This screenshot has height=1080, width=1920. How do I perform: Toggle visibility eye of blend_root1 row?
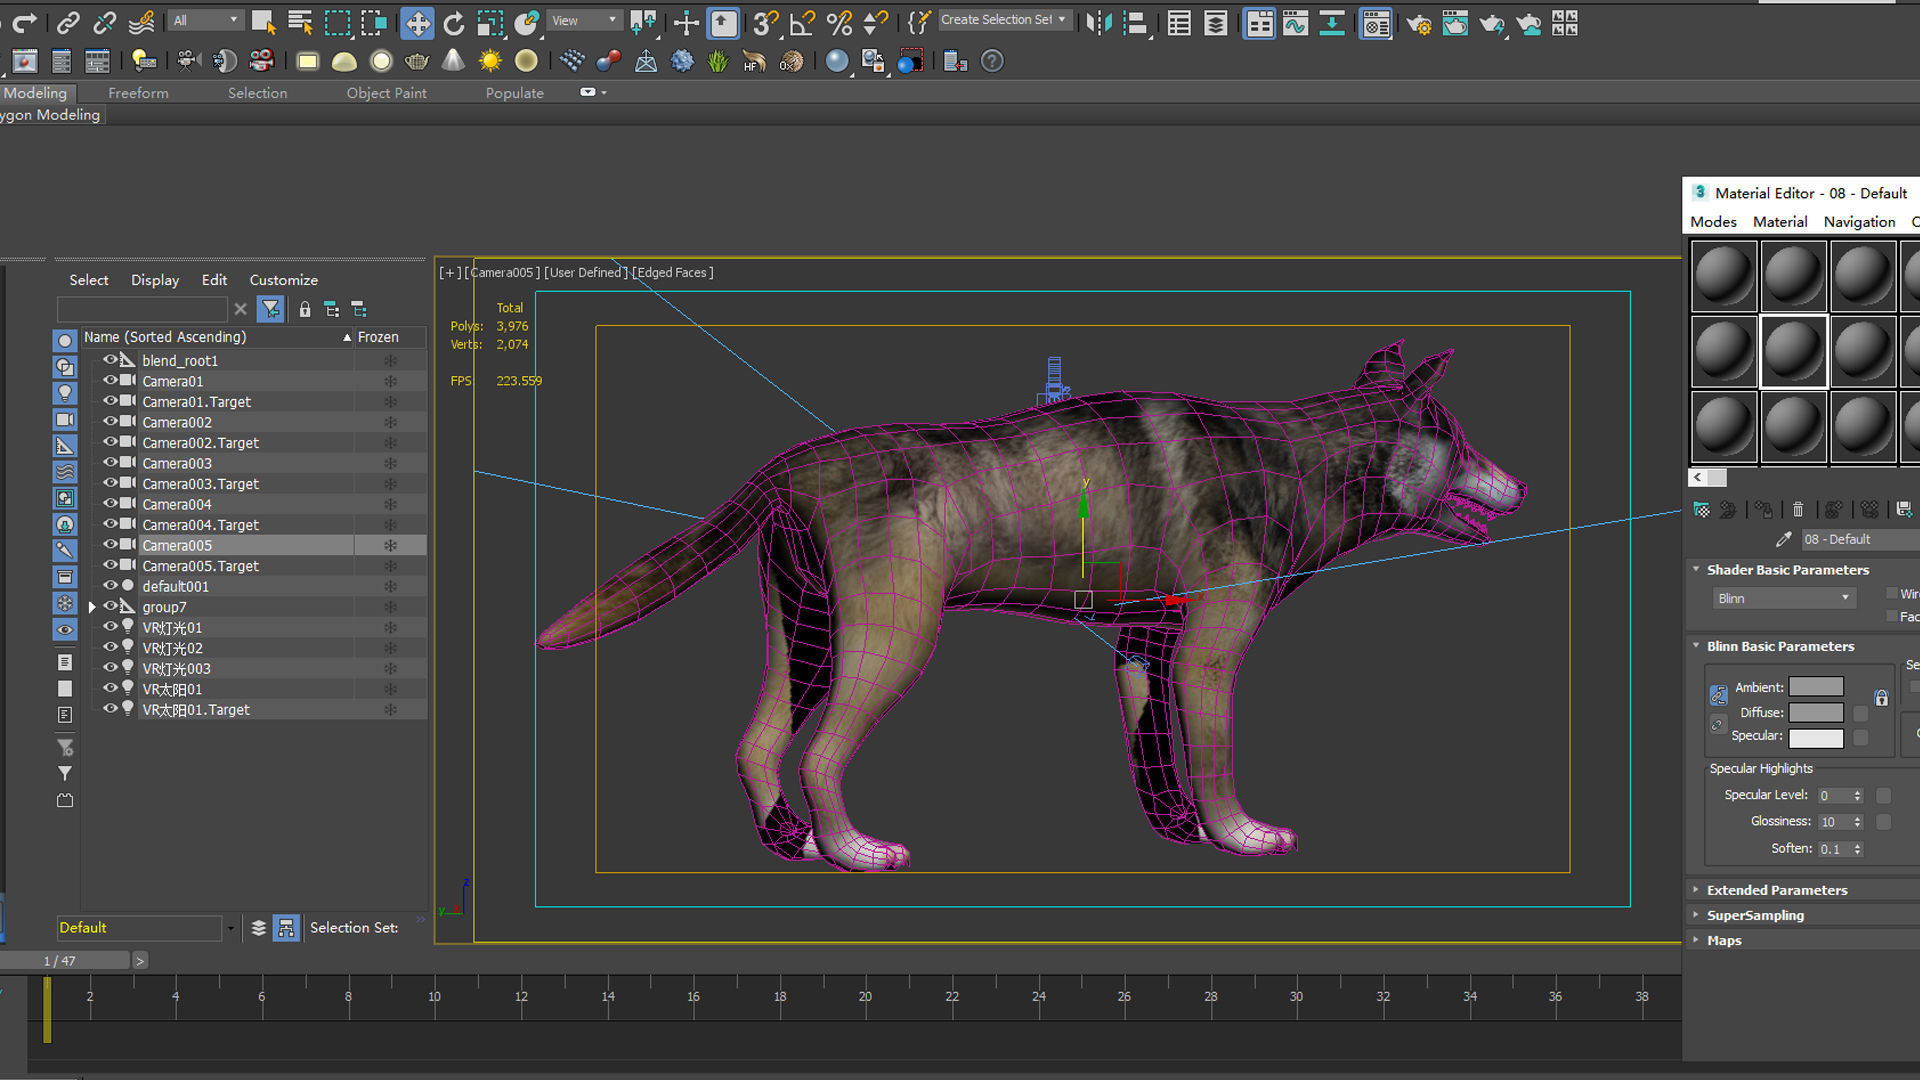(x=110, y=360)
